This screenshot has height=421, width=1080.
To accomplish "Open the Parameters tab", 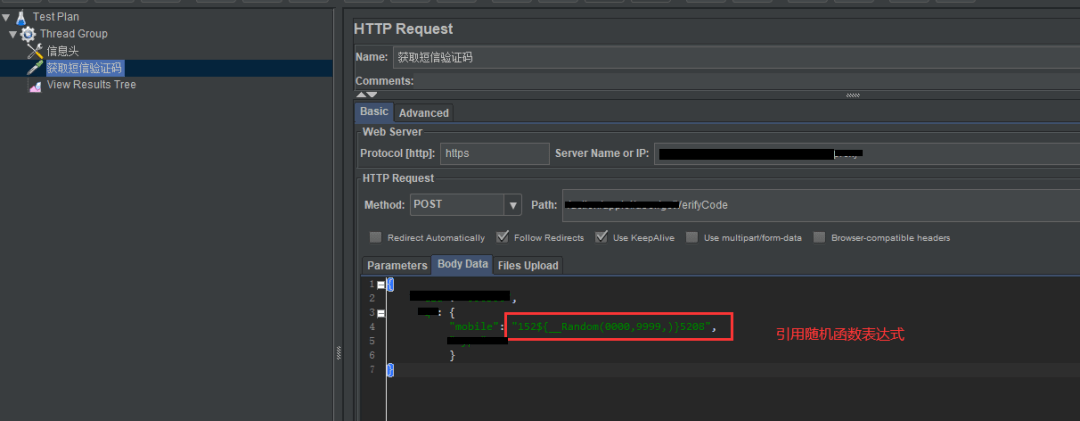I will point(396,265).
